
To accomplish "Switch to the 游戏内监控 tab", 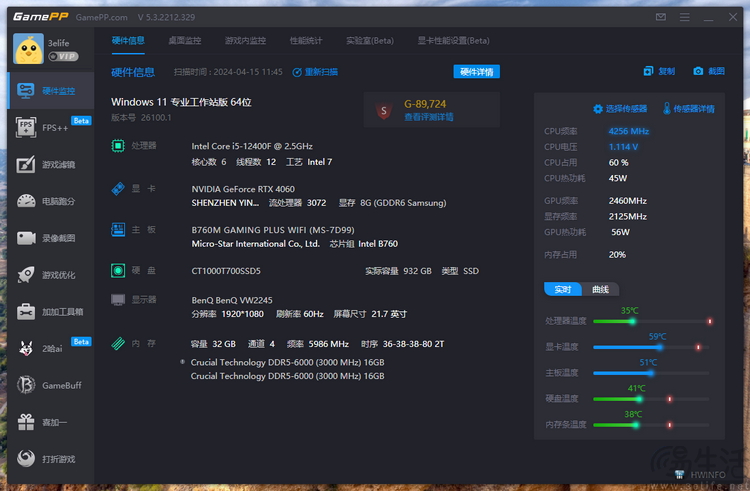I will [245, 41].
